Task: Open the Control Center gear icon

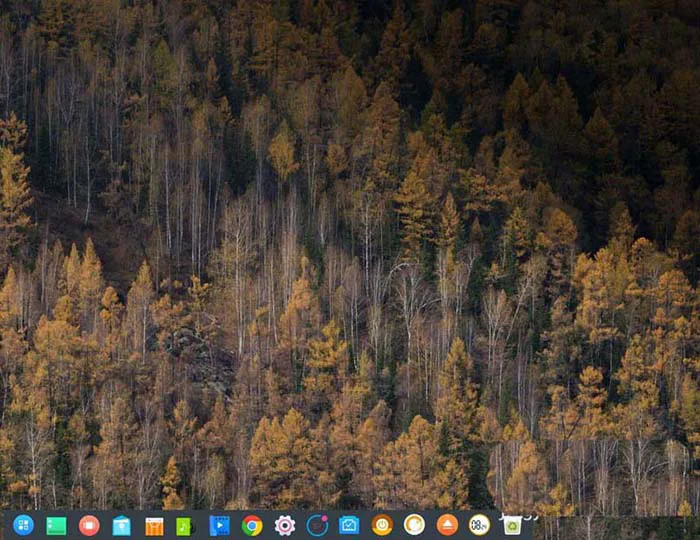Action: [x=285, y=525]
